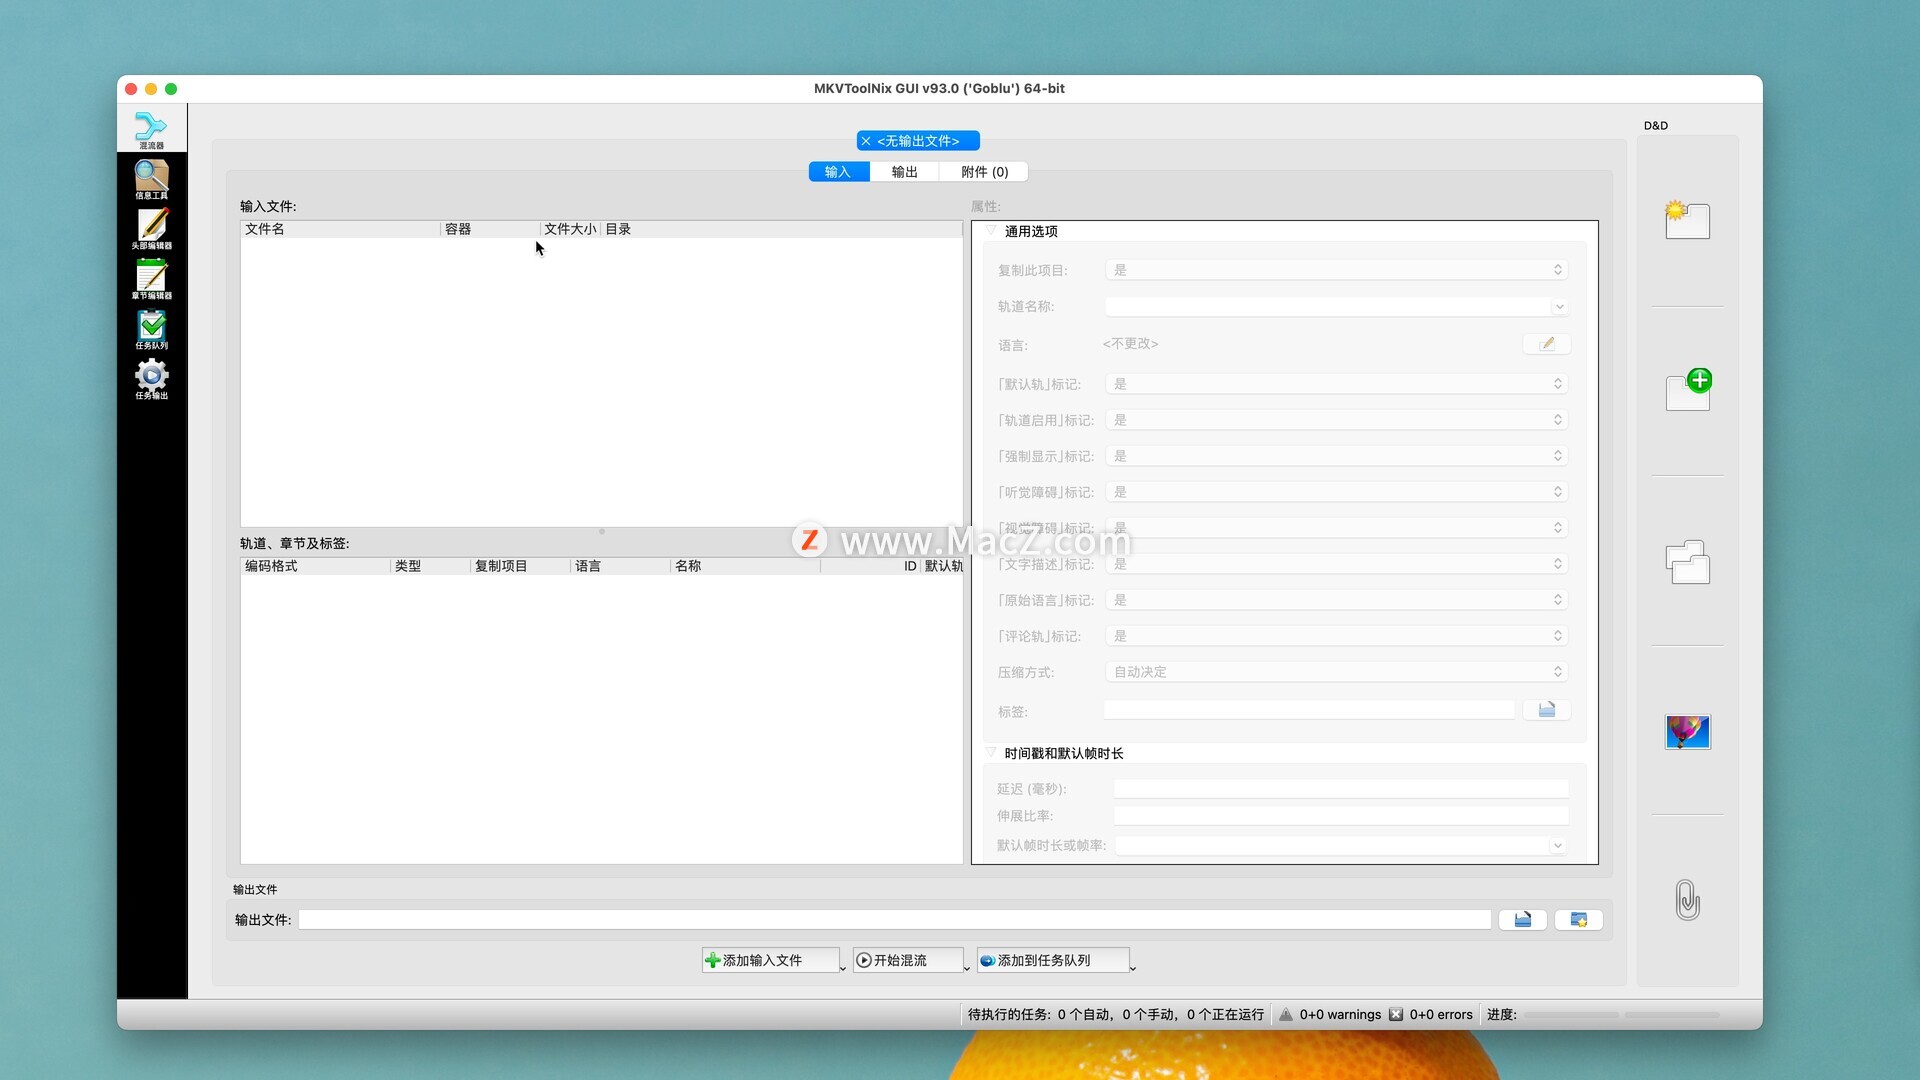Open the 头部编辑器 header editor
The width and height of the screenshot is (1920, 1080).
151,229
